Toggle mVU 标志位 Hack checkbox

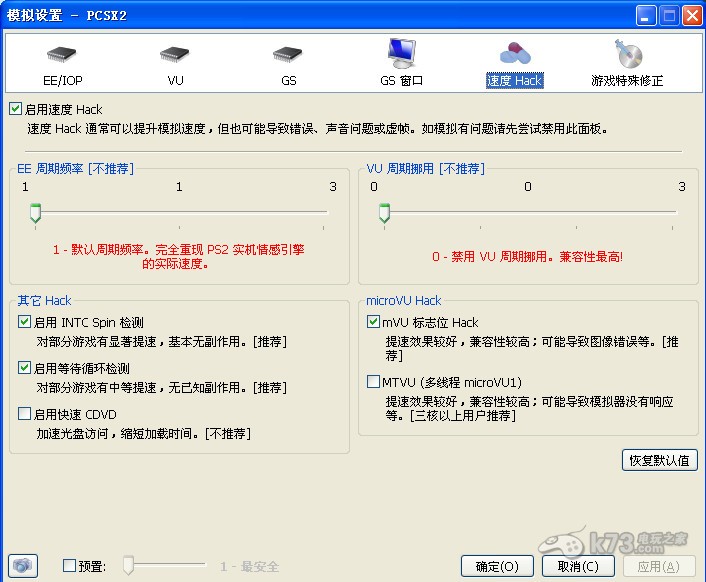(374, 322)
